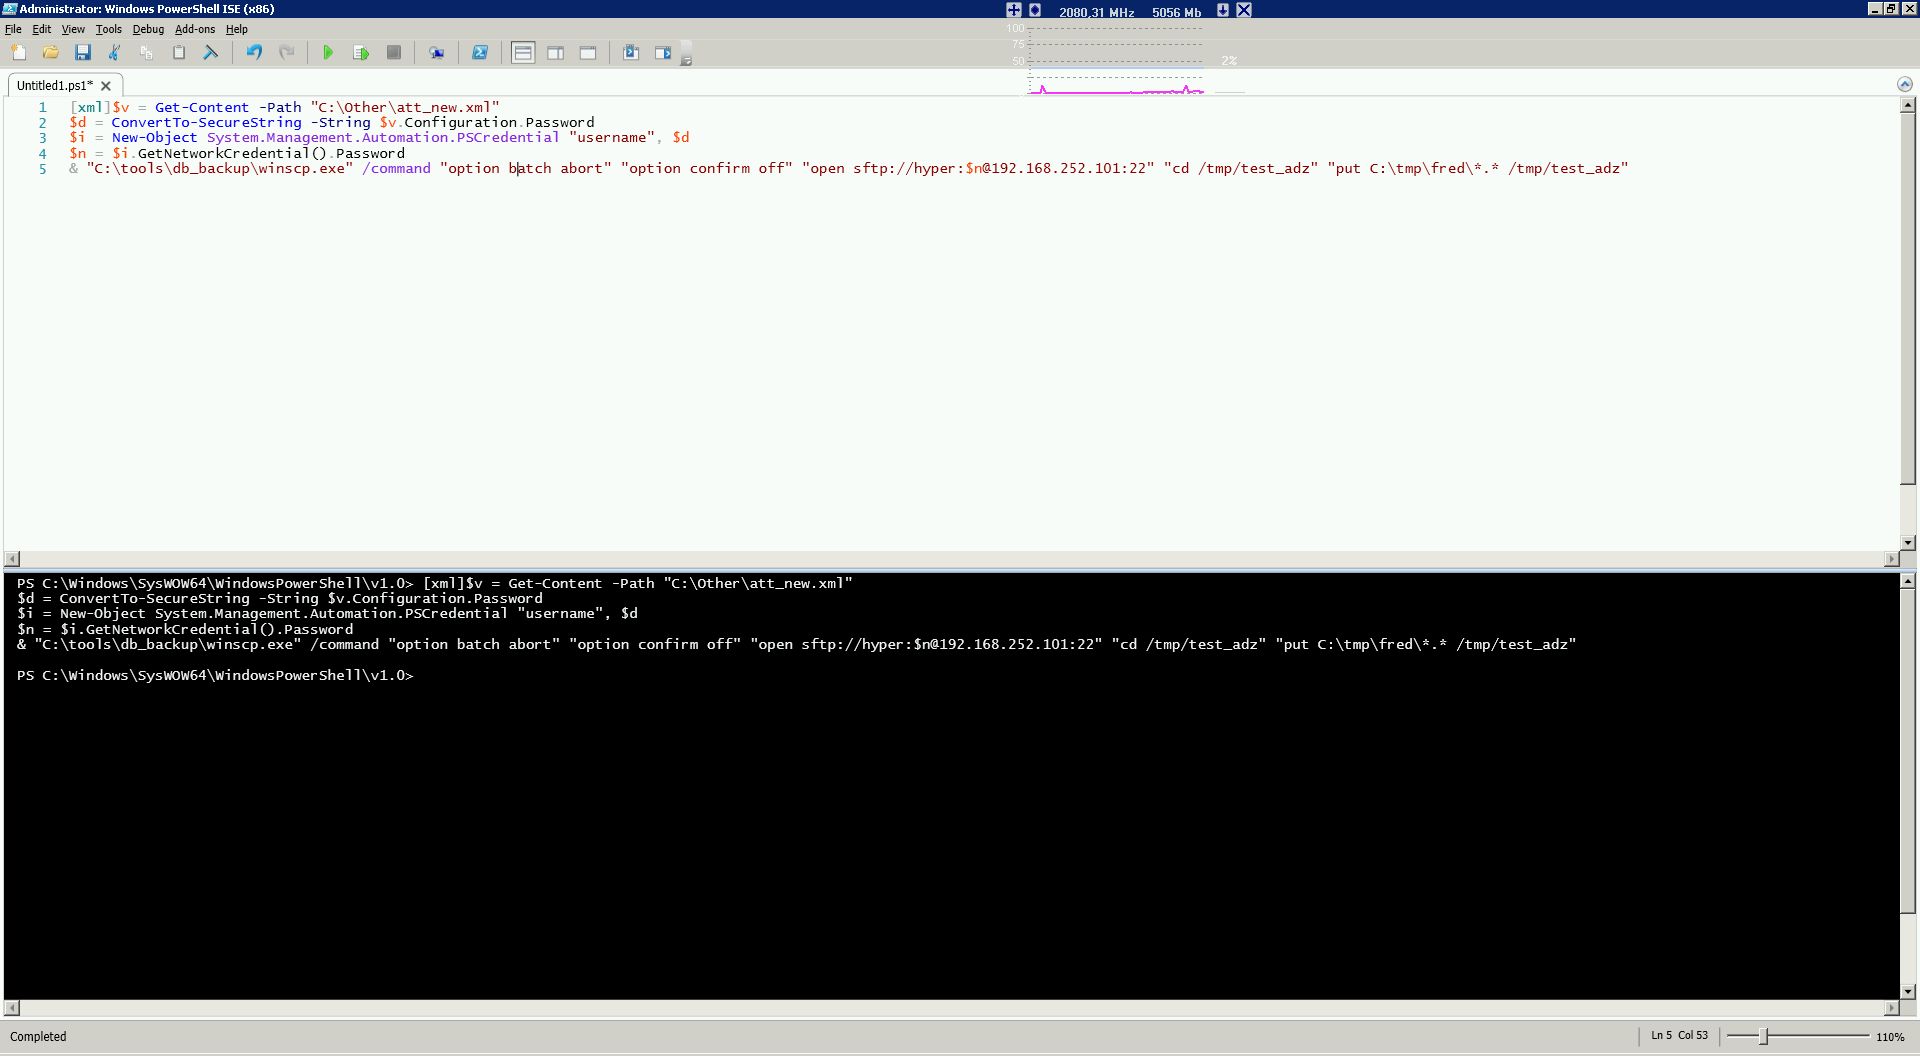
Task: Open the Add-ons menu
Action: [x=195, y=29]
